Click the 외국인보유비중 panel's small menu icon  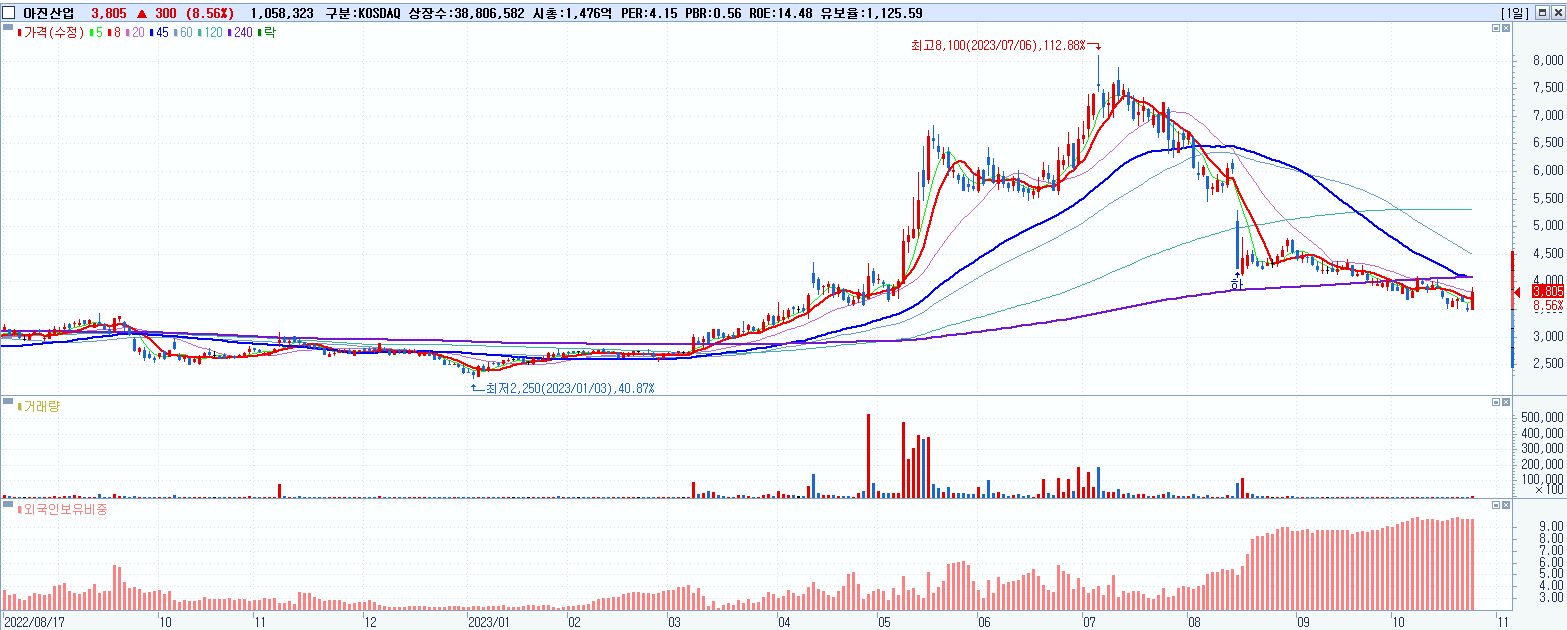6,506
